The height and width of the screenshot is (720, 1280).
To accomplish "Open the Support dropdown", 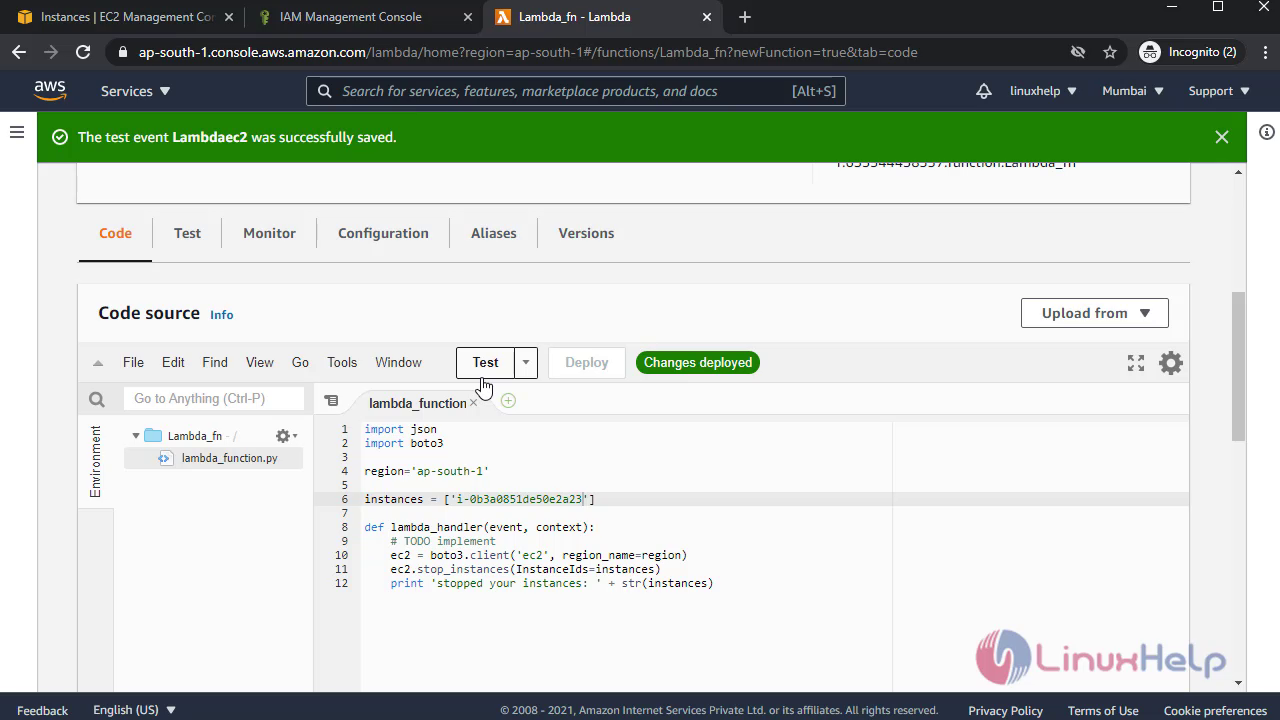I will point(1219,91).
